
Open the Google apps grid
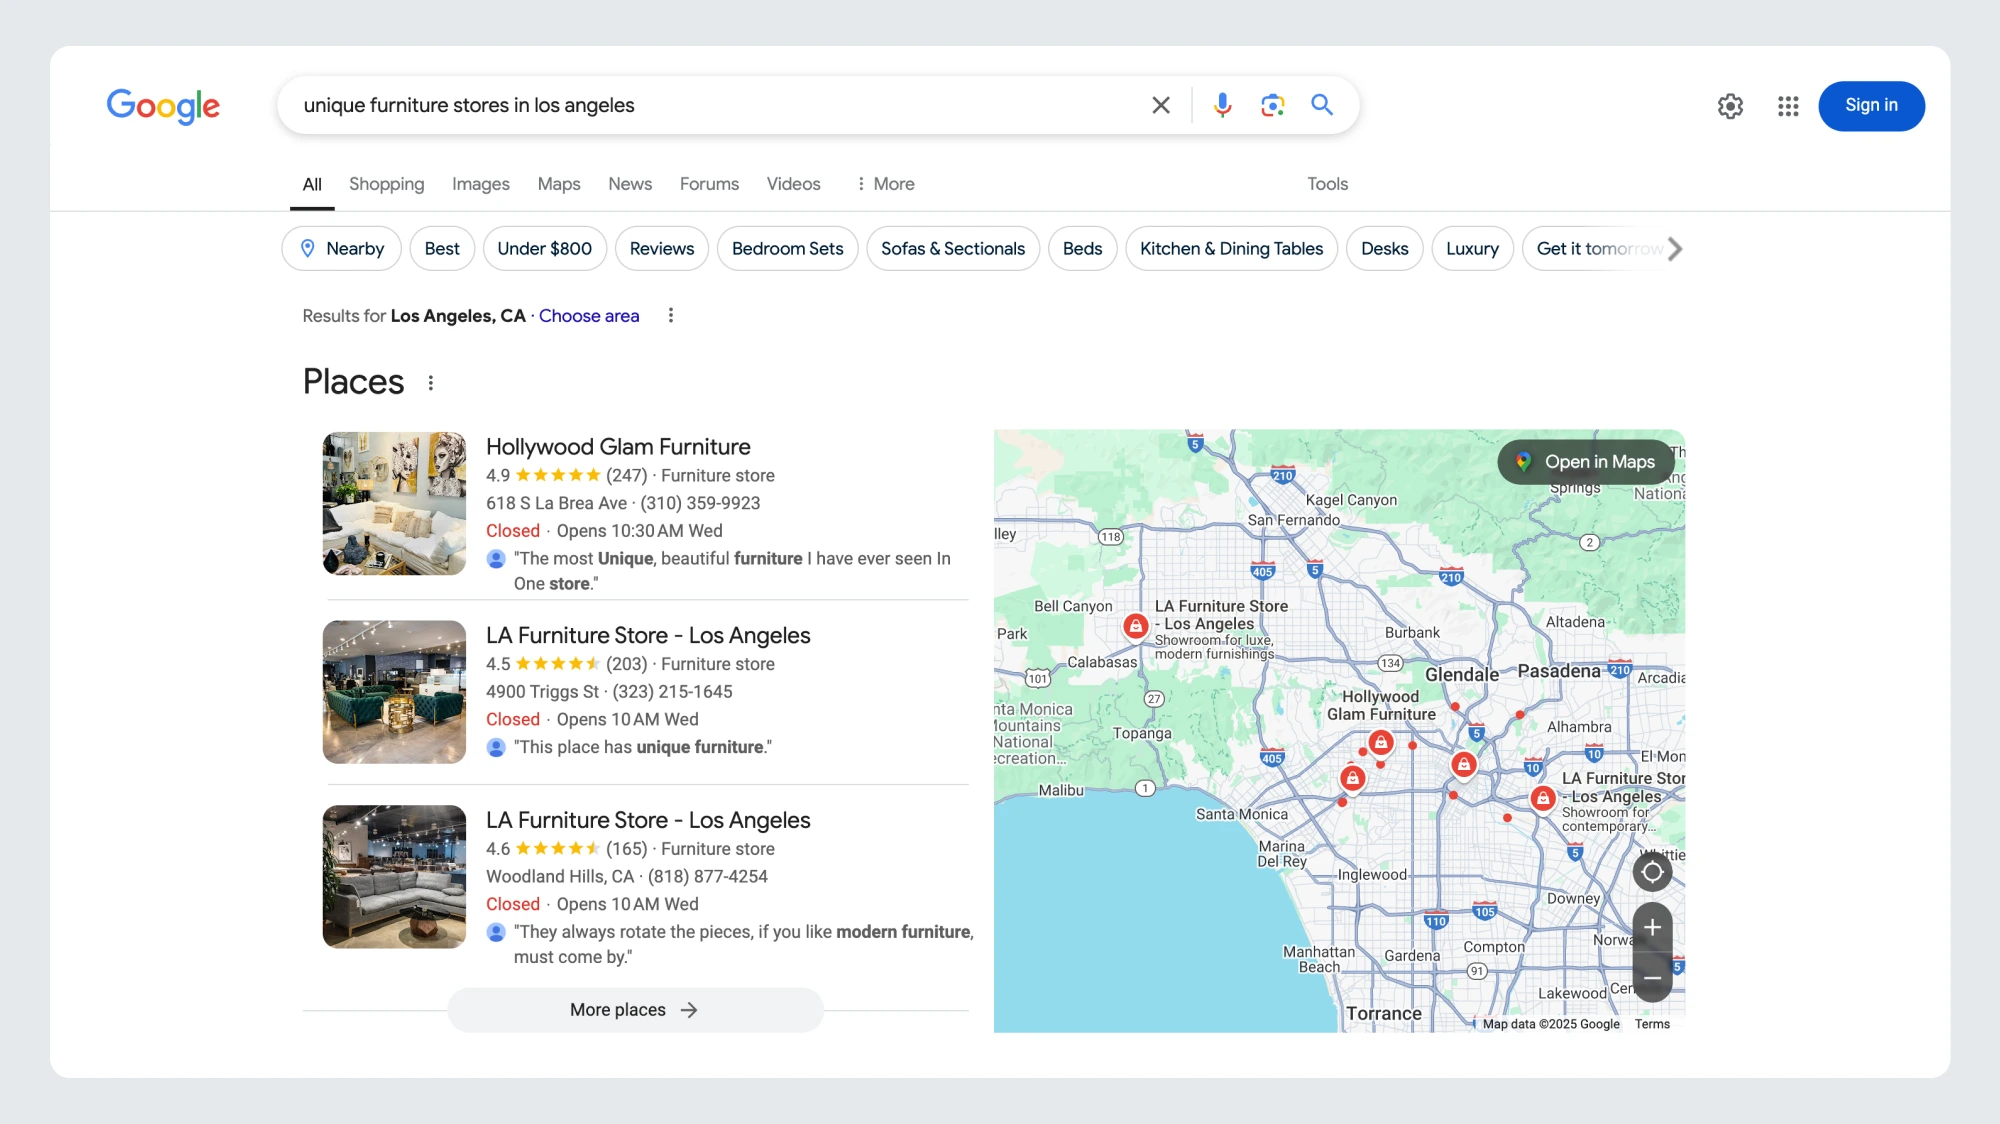1788,106
